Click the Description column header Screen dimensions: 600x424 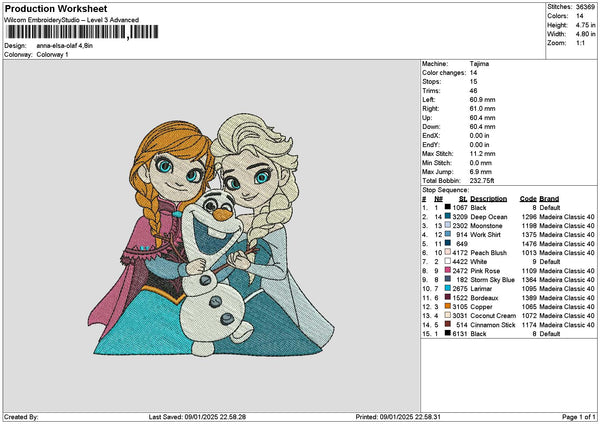click(x=488, y=199)
